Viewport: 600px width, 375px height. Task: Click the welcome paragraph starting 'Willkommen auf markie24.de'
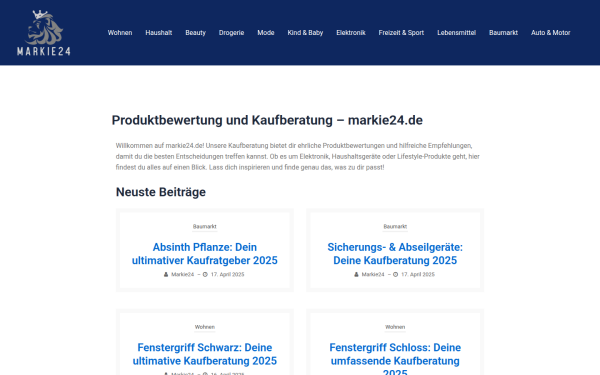[x=298, y=157]
